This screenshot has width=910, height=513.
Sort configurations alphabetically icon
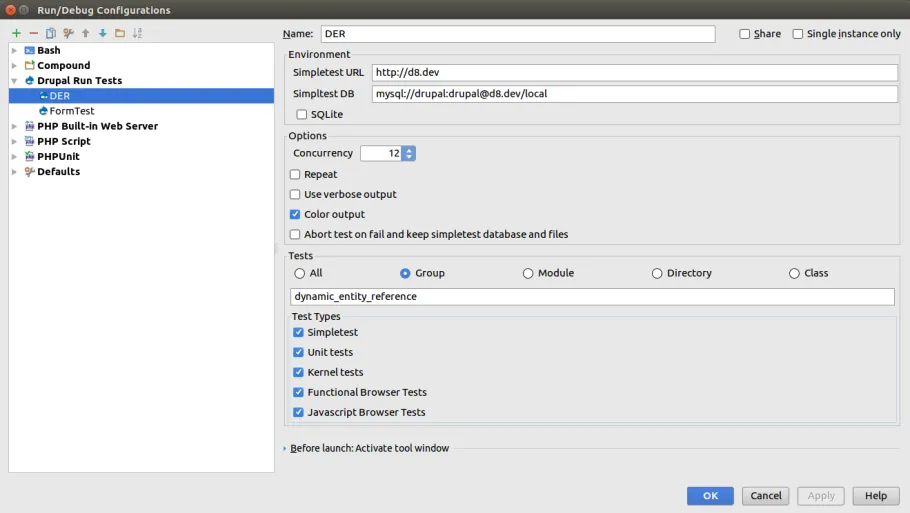137,33
